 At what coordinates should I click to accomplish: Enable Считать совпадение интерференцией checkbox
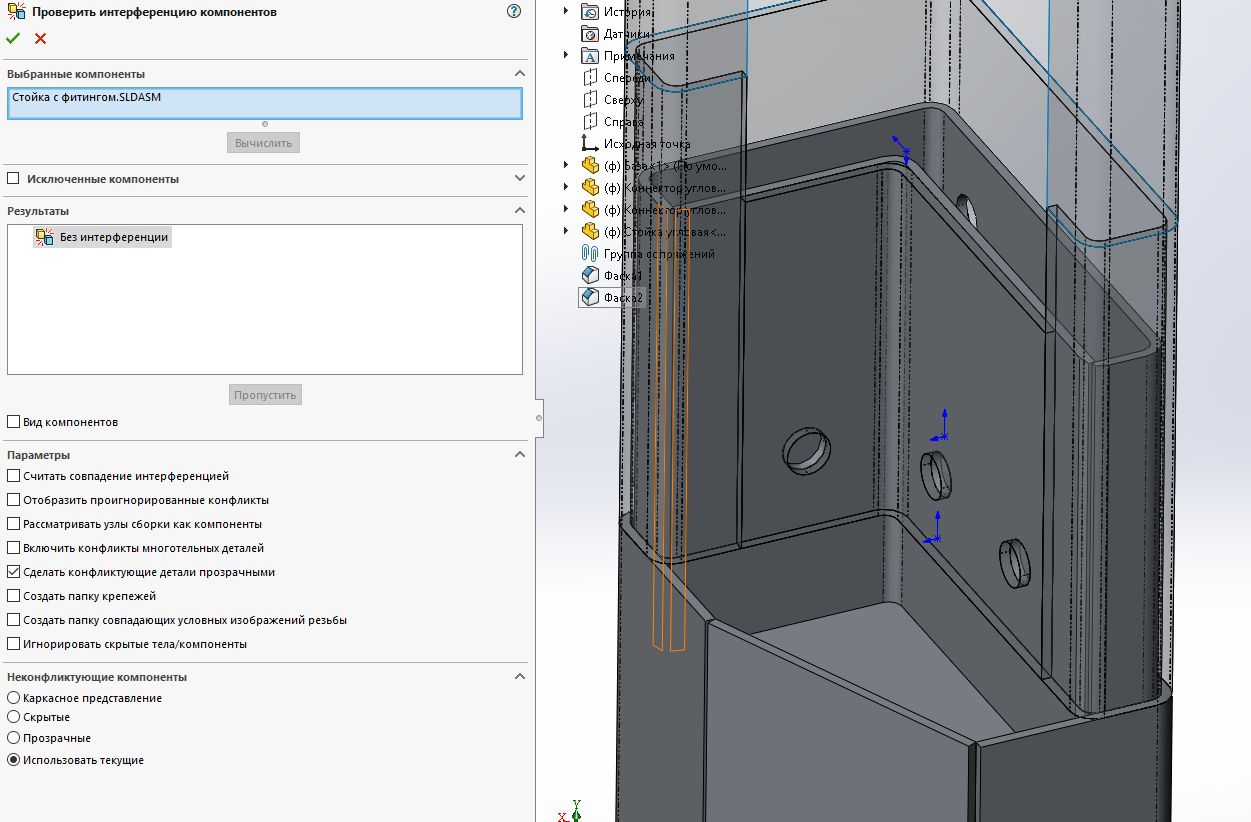13,476
